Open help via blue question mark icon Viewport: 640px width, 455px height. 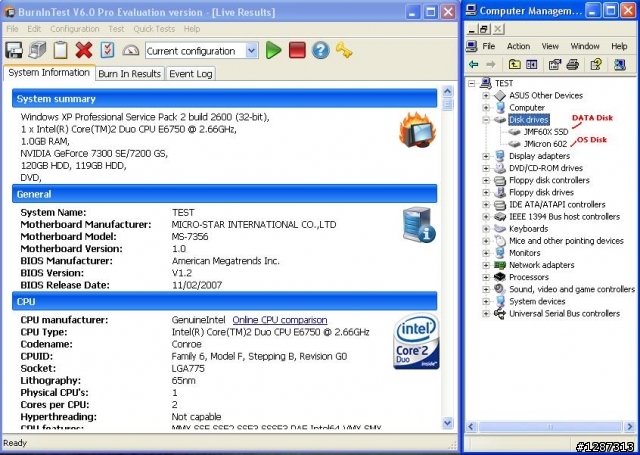point(320,50)
